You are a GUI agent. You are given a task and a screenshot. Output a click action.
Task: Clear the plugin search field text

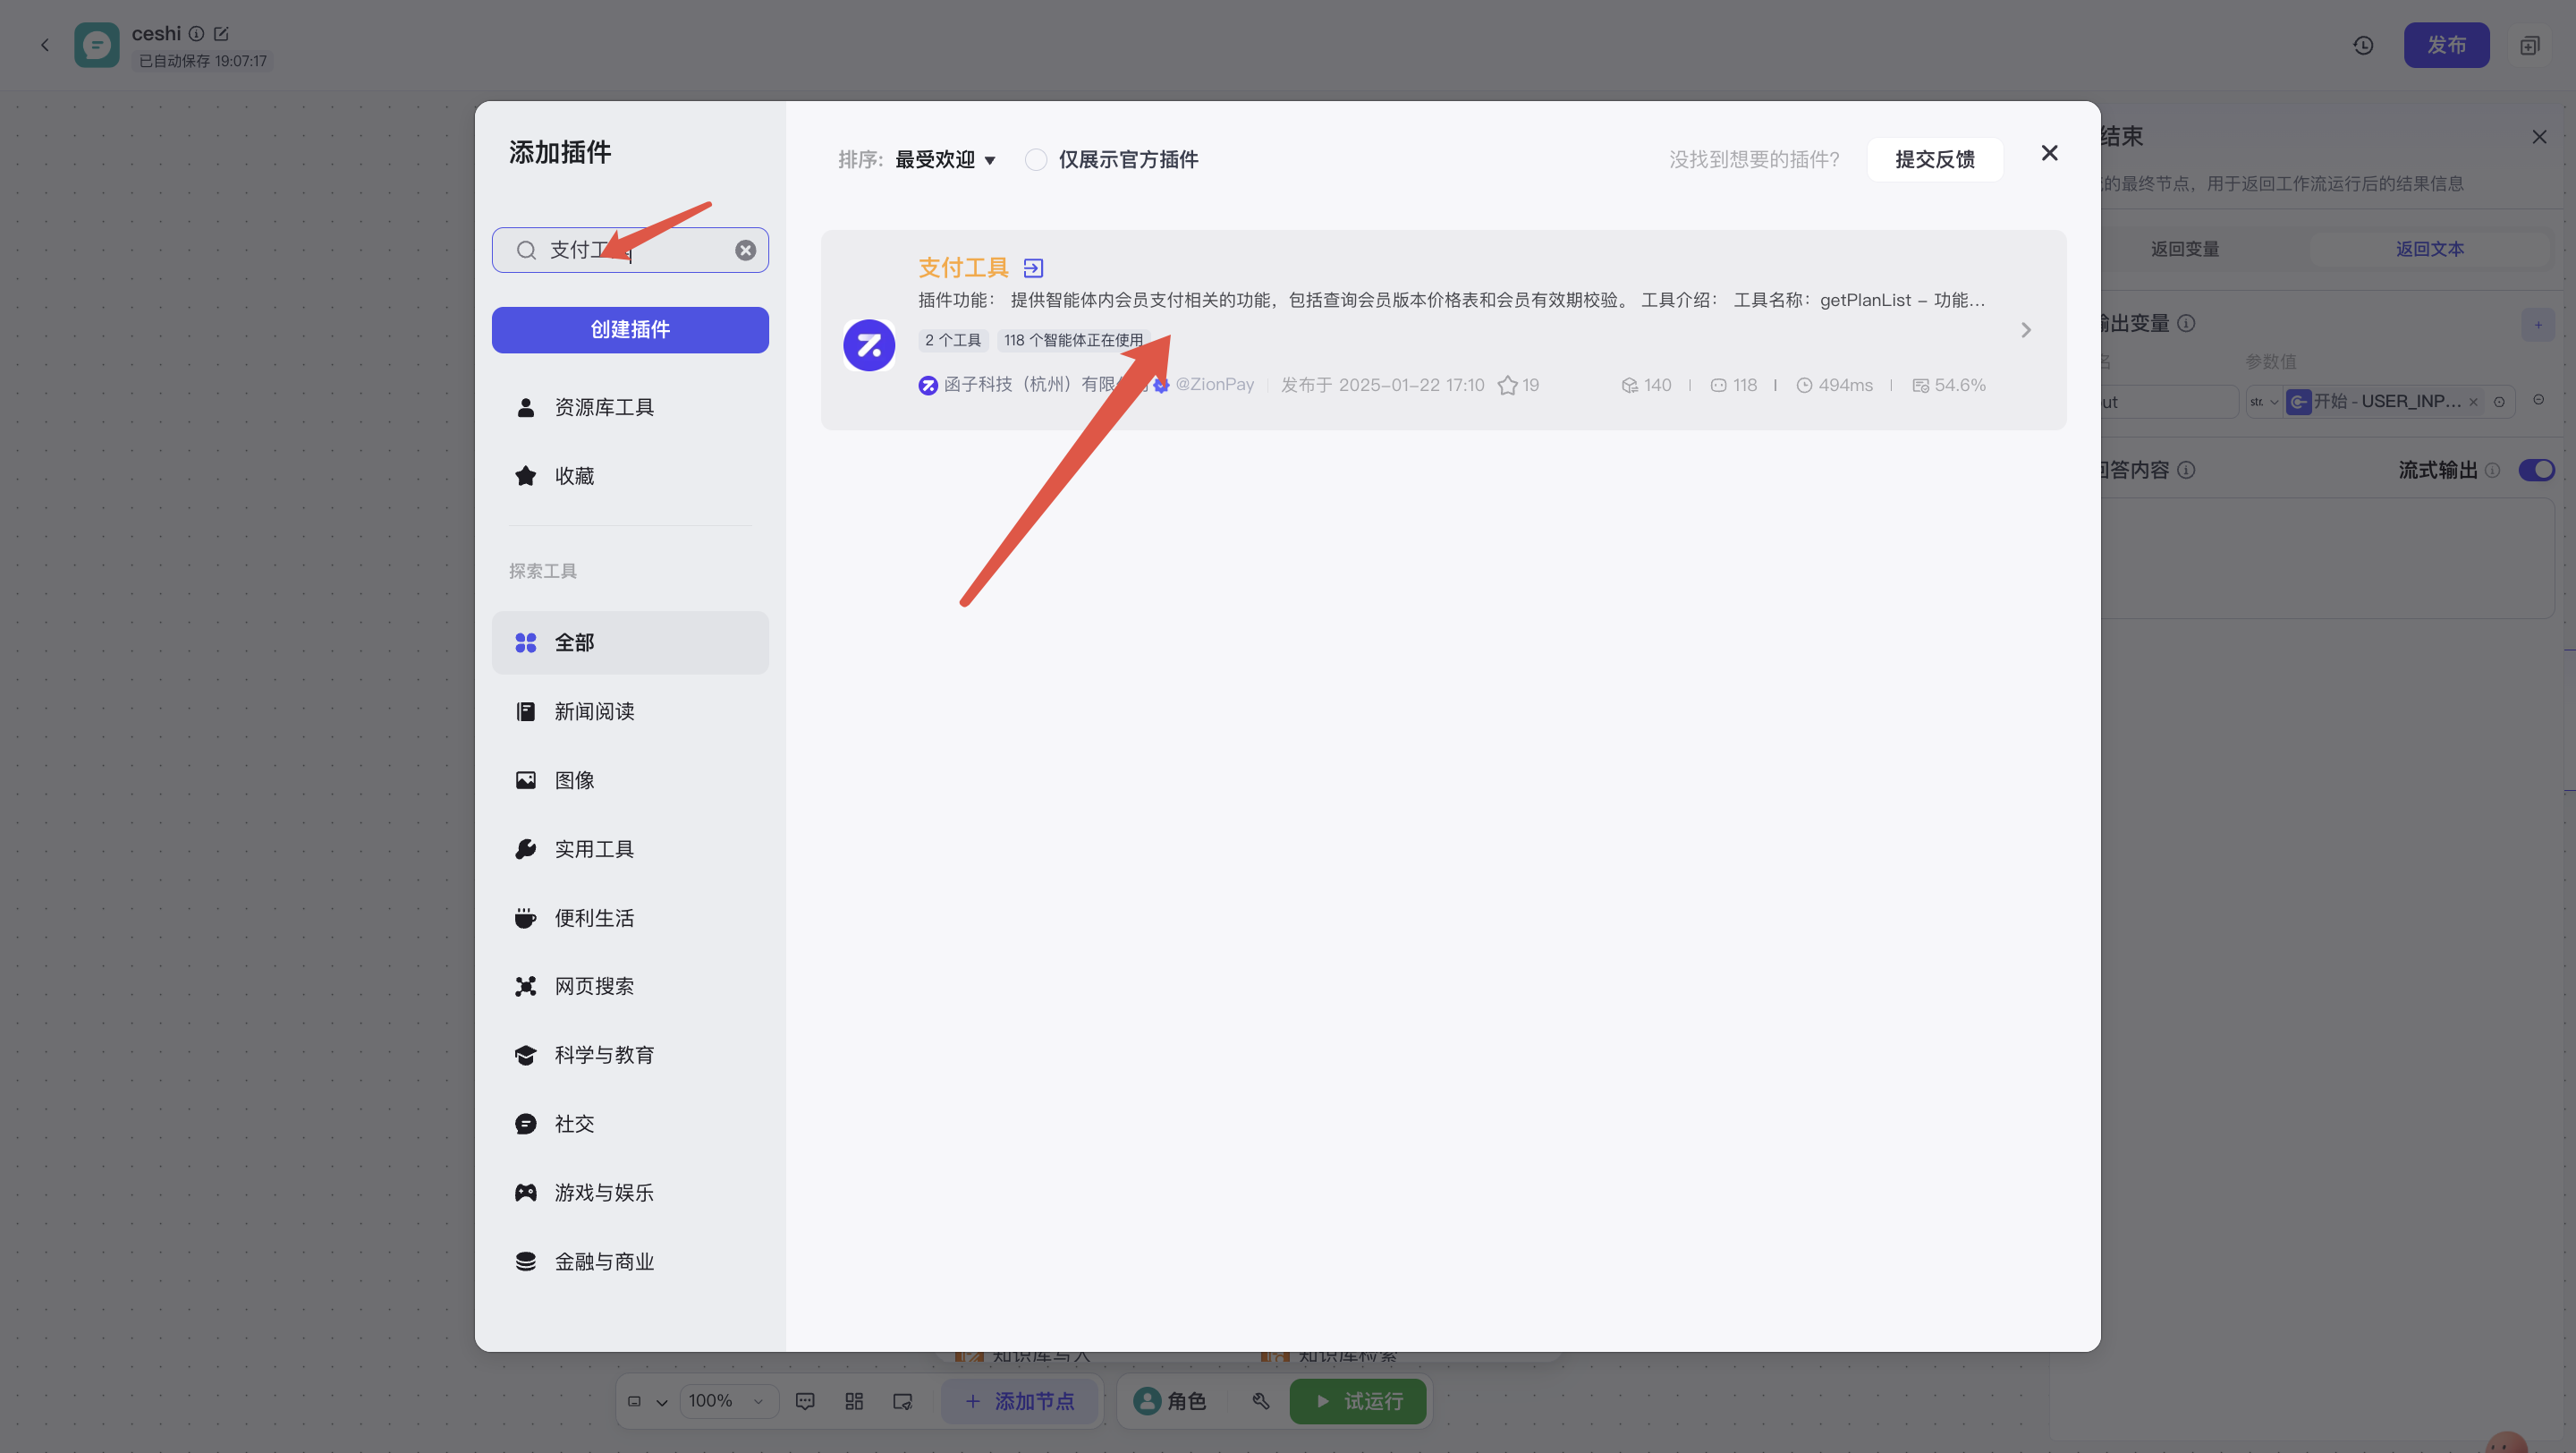pos(745,250)
